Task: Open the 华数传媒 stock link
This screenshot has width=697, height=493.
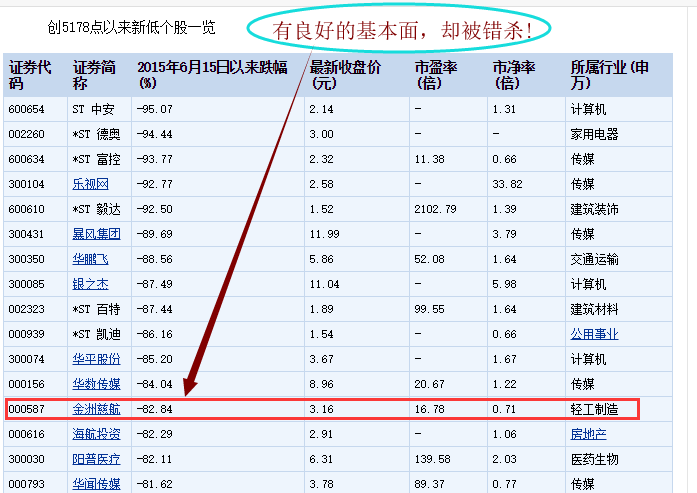Action: pos(96,384)
